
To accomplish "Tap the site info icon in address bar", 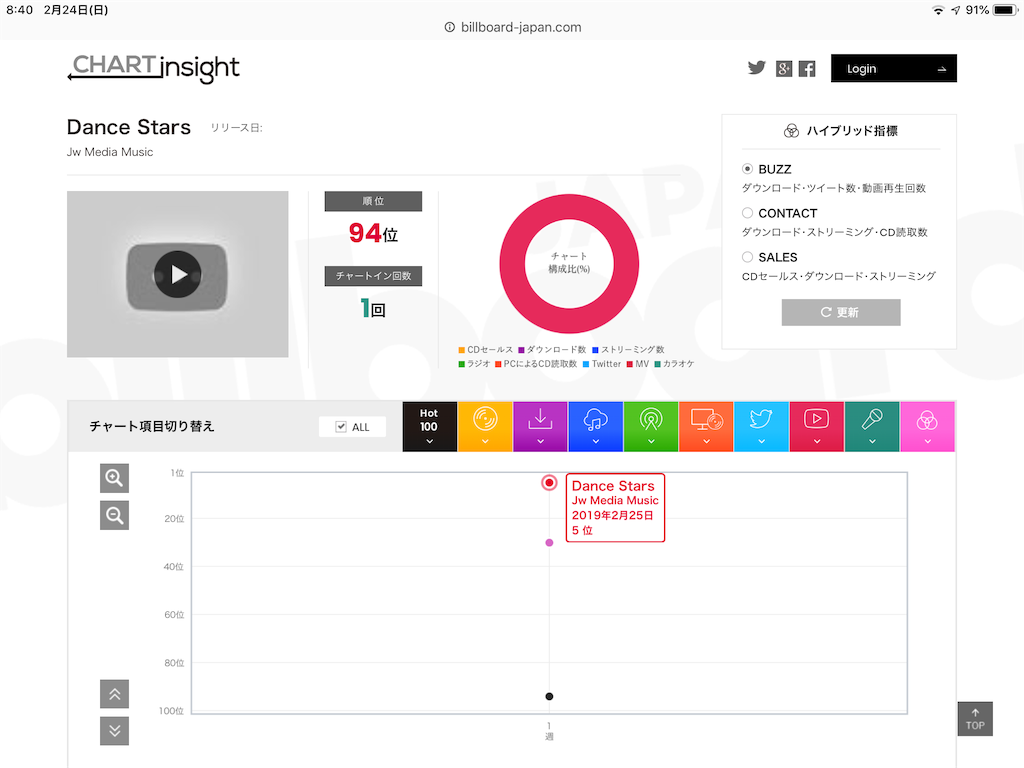I will 449,27.
